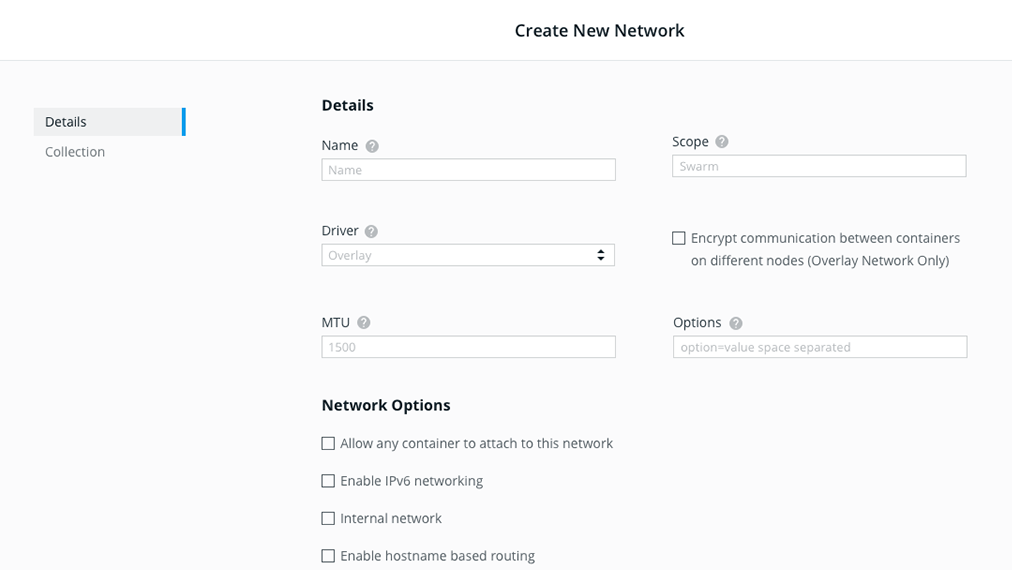Click the Enable IPv6 networking label
The height and width of the screenshot is (570, 1012).
click(412, 481)
